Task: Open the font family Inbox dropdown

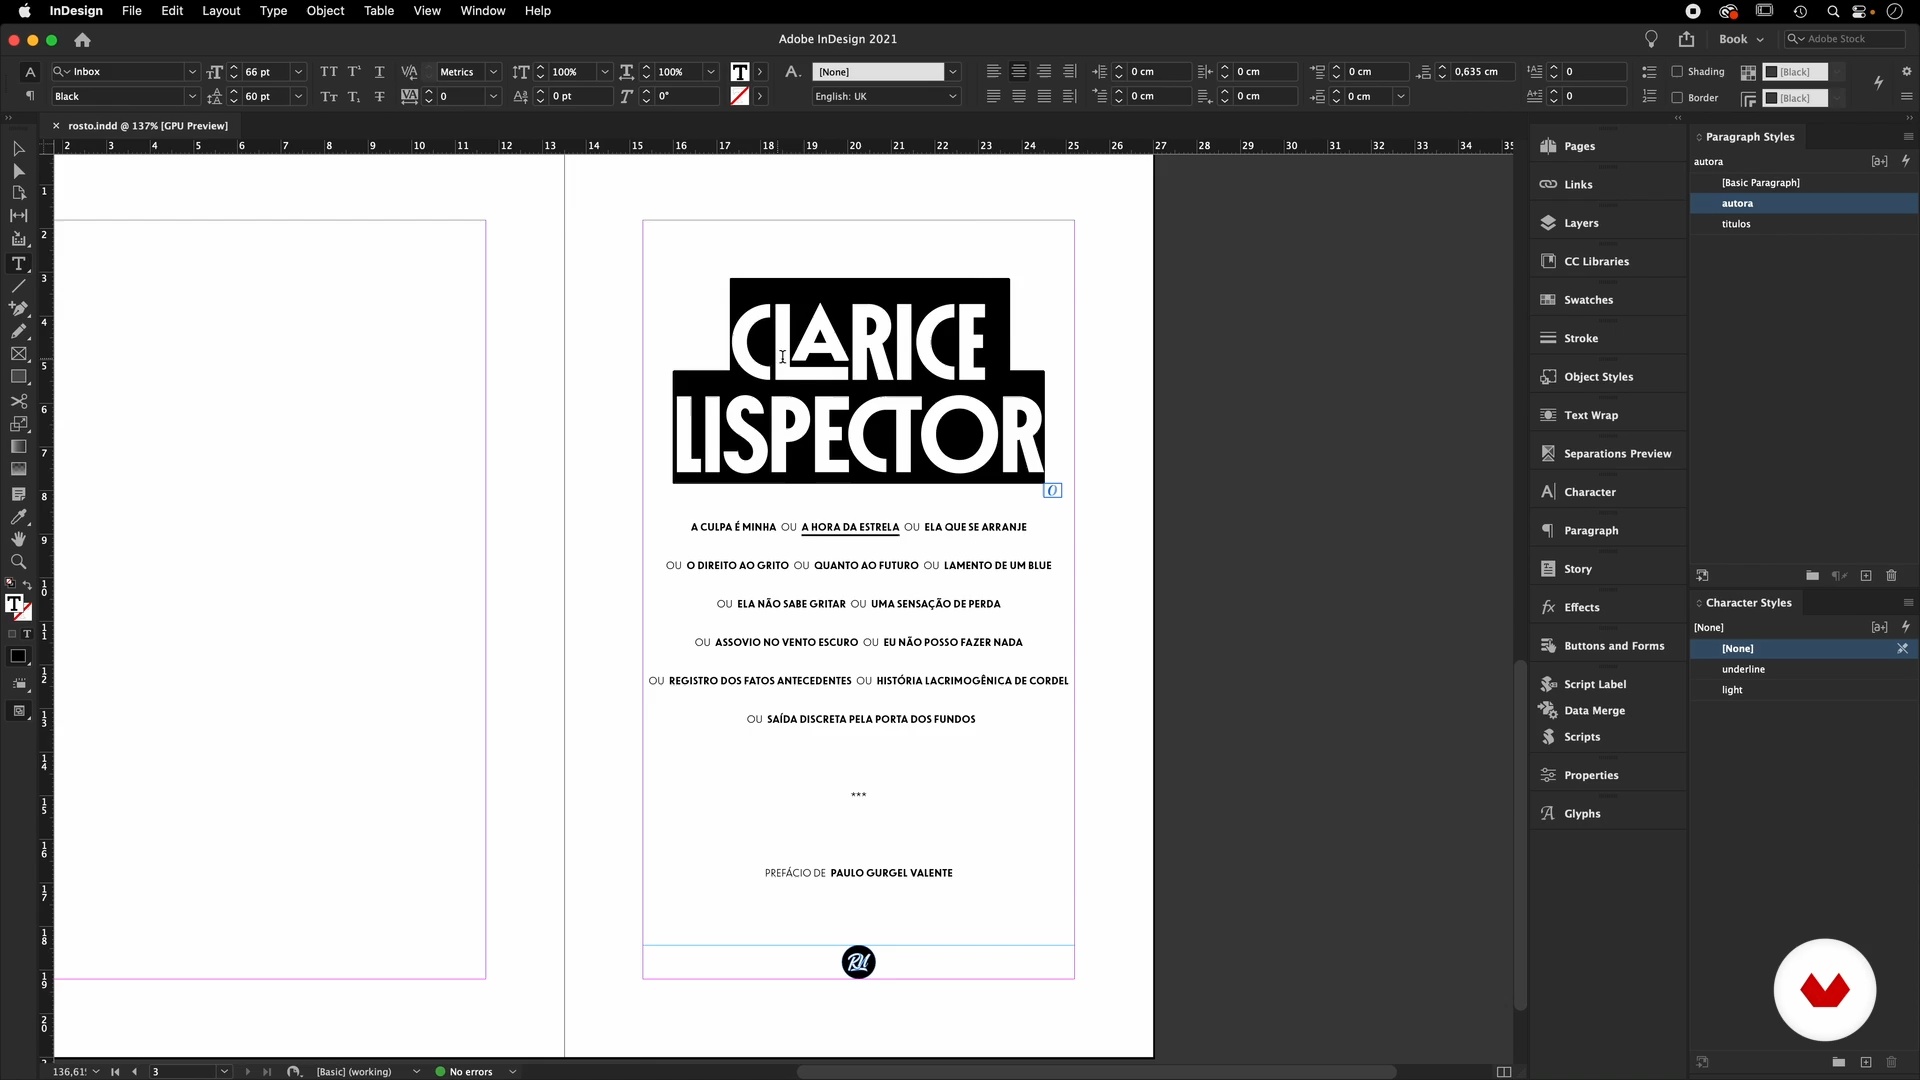Action: [x=192, y=72]
